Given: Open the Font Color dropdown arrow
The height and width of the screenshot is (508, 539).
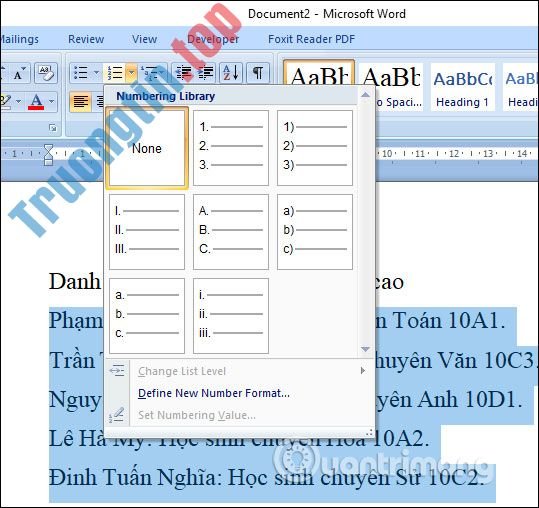Looking at the screenshot, I should click(x=51, y=101).
